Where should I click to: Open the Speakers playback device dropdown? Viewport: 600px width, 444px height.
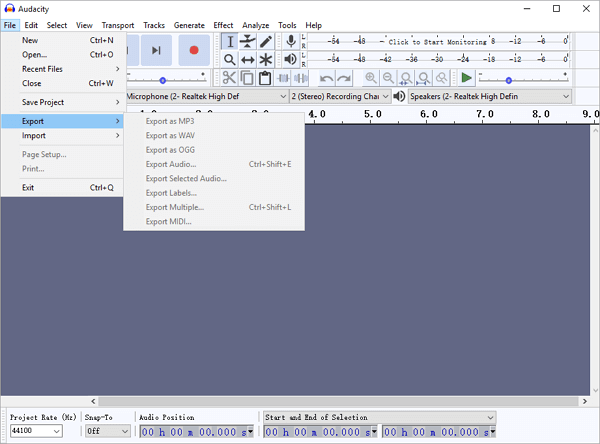(x=489, y=96)
